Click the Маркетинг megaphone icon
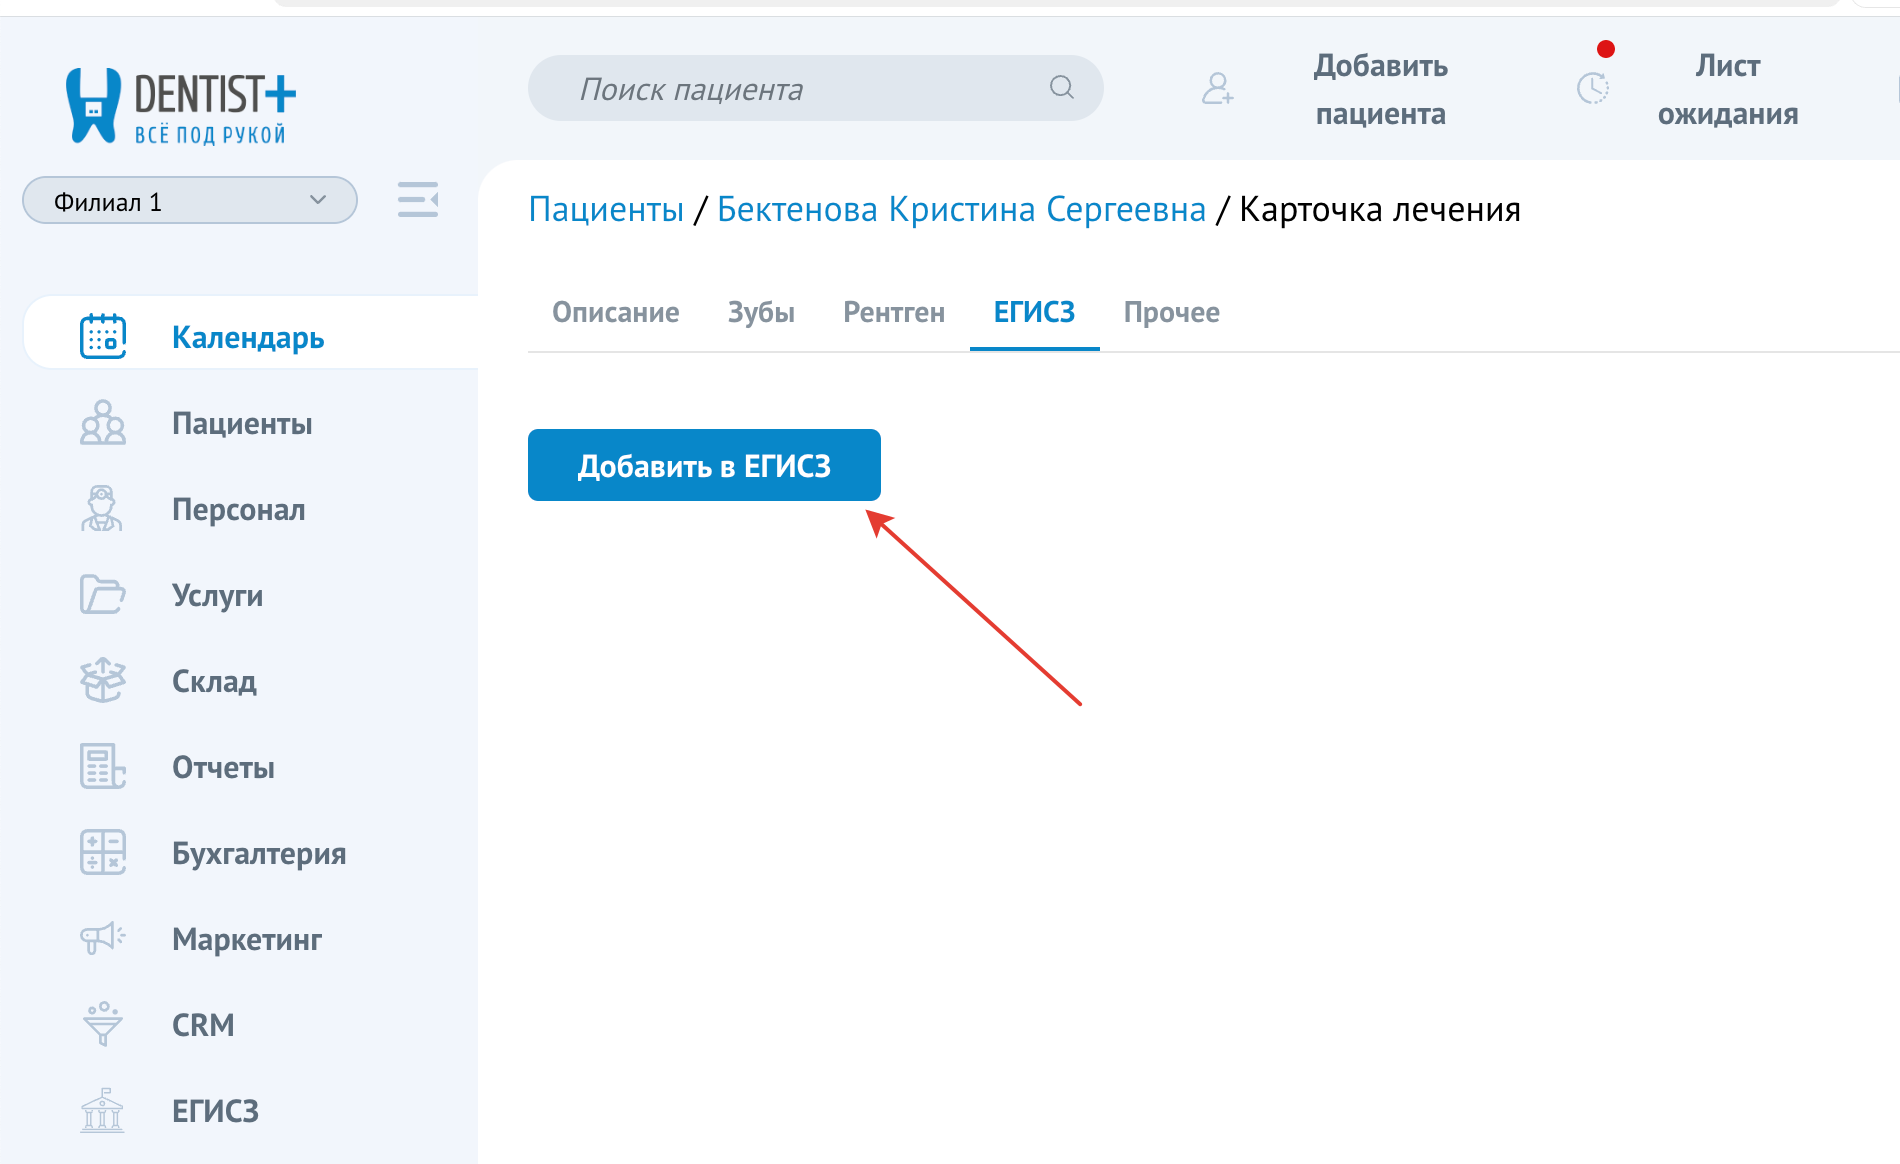1900x1164 pixels. coord(103,938)
